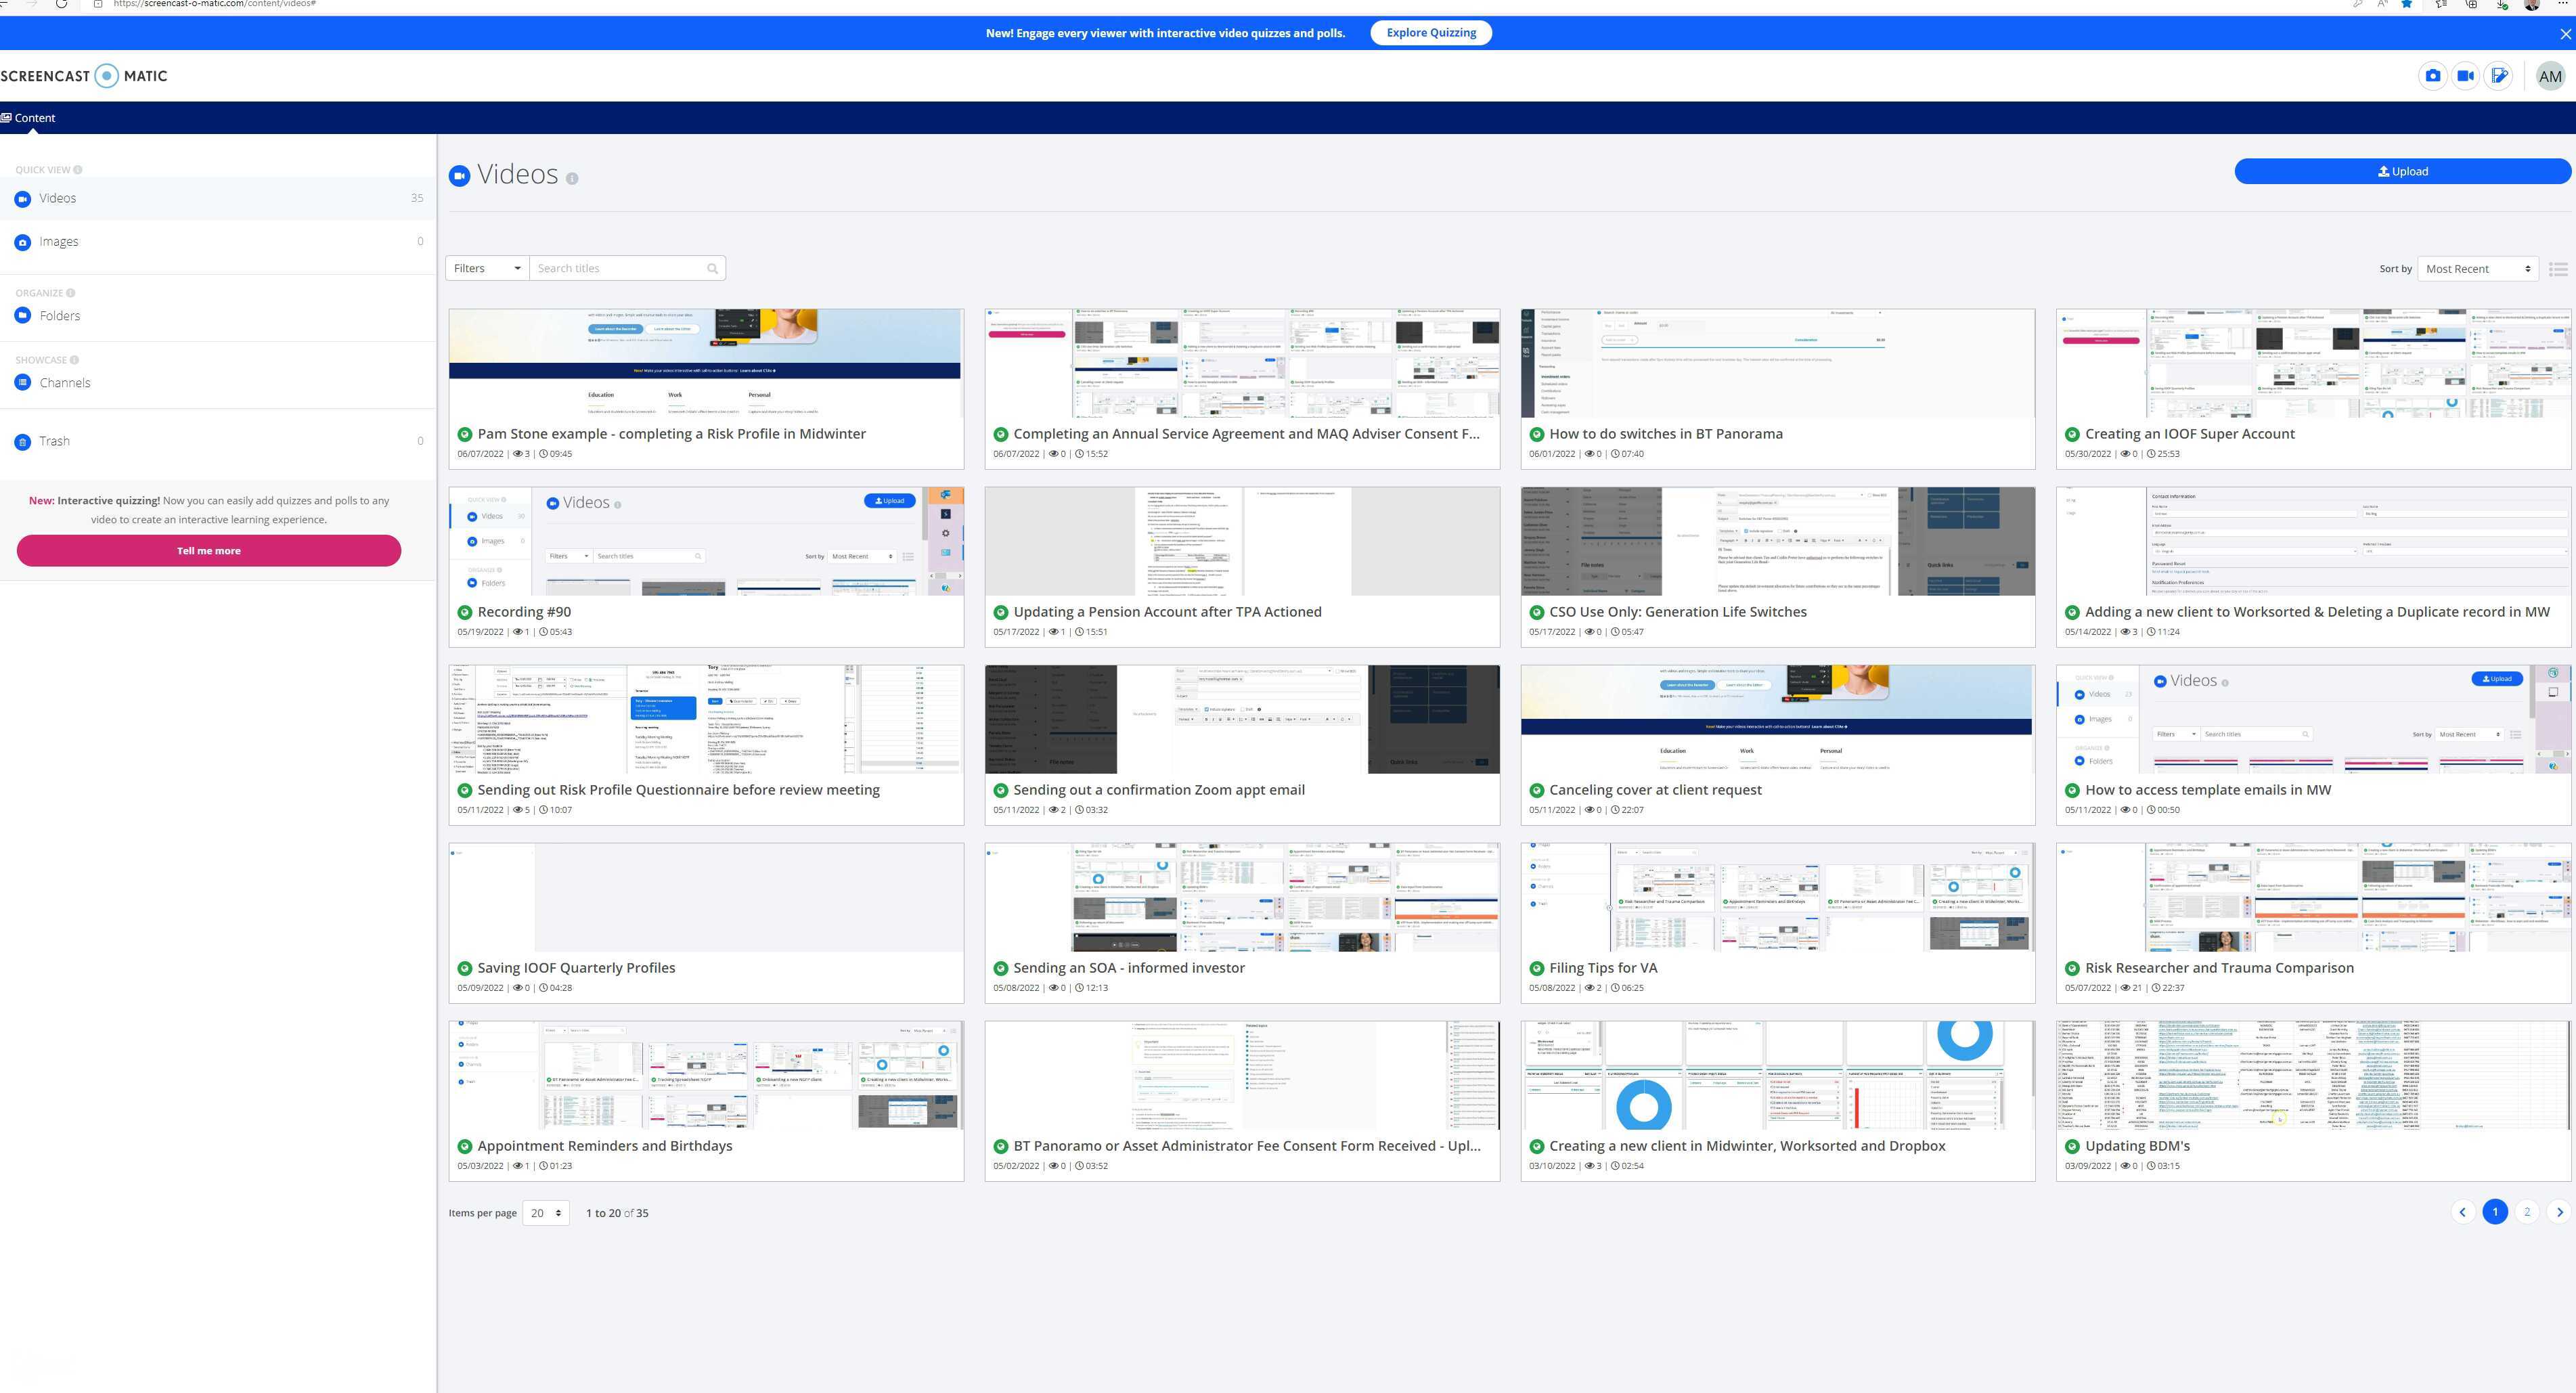The image size is (2576, 1393).
Task: Click the search magnifier icon
Action: point(712,268)
